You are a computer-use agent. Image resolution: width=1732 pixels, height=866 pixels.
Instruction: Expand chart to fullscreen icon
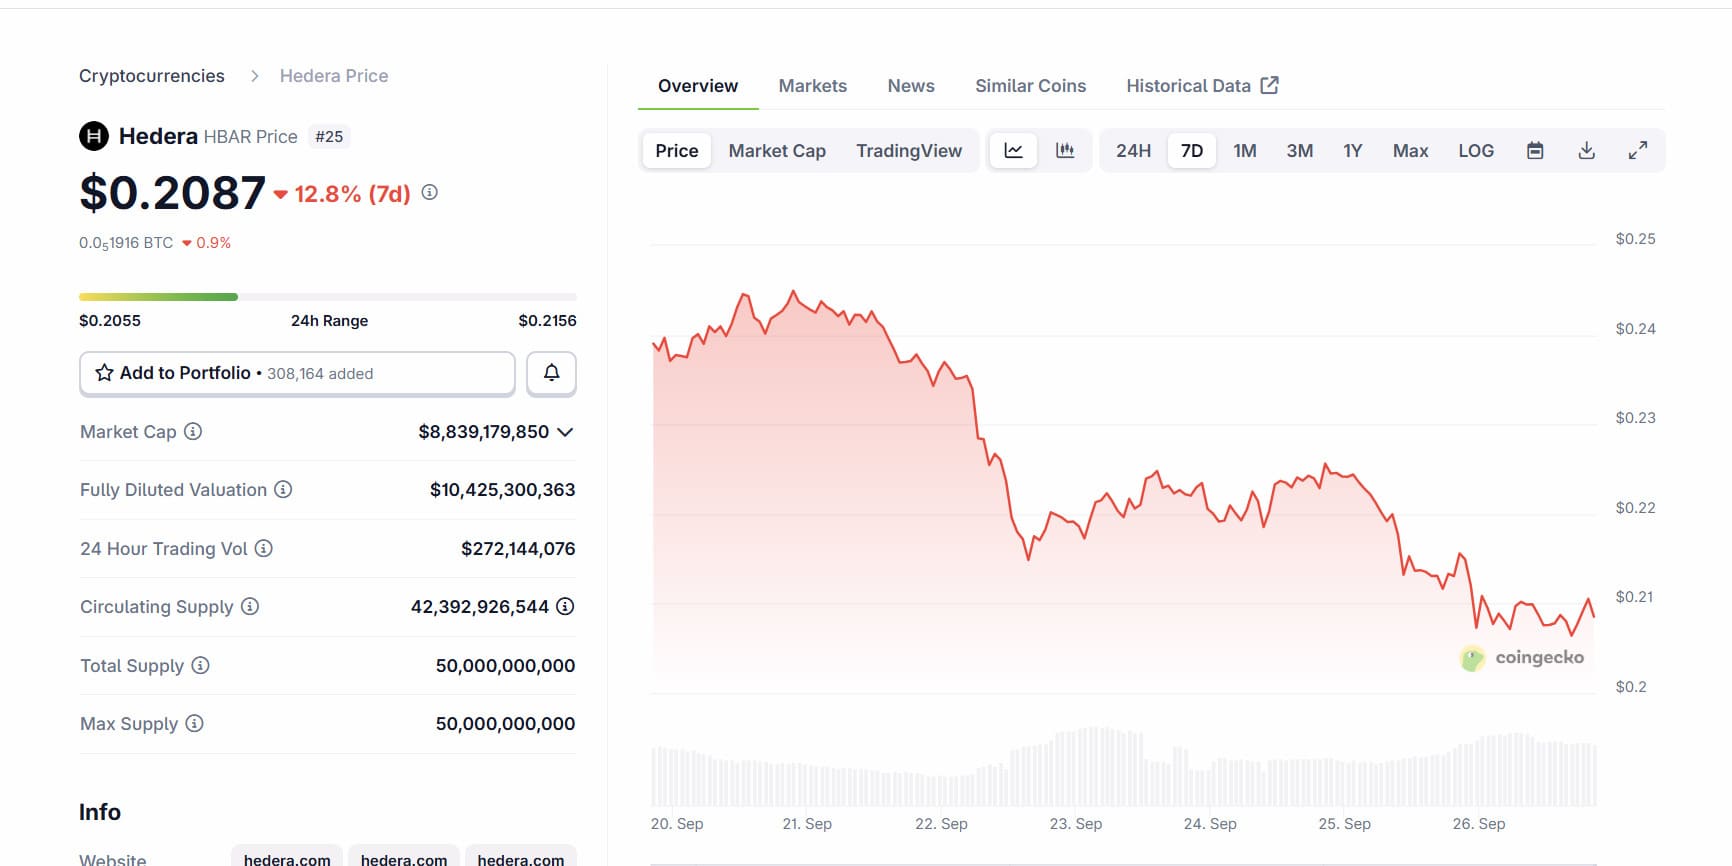pos(1638,151)
